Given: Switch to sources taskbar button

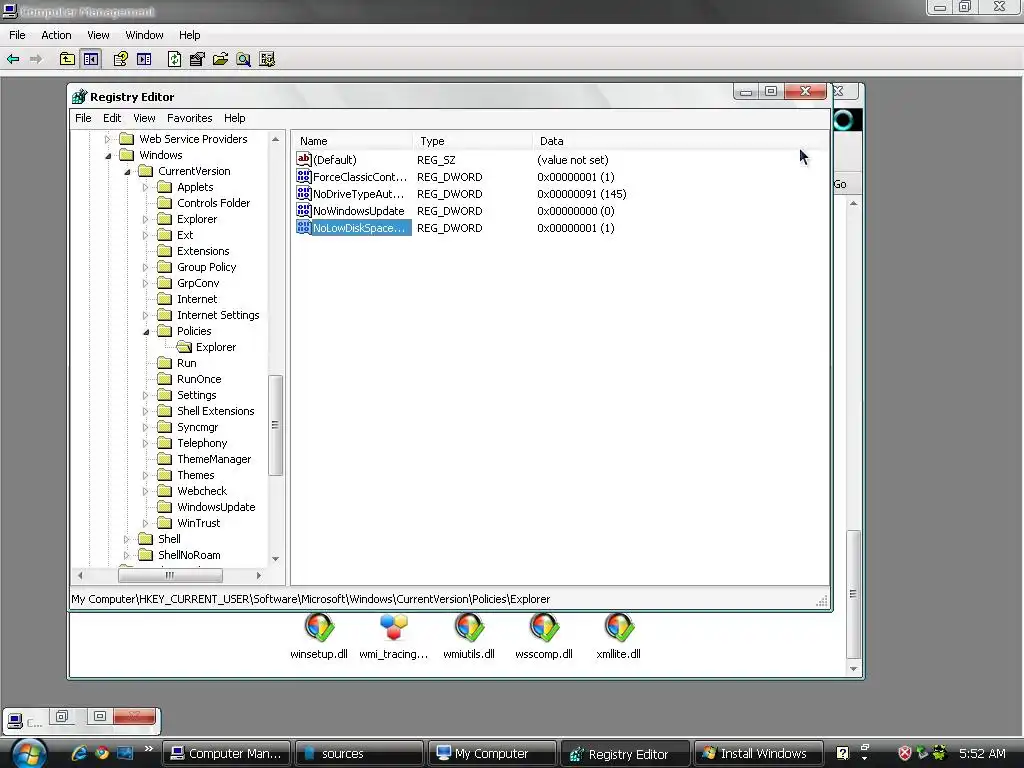Looking at the screenshot, I should click(x=359, y=754).
